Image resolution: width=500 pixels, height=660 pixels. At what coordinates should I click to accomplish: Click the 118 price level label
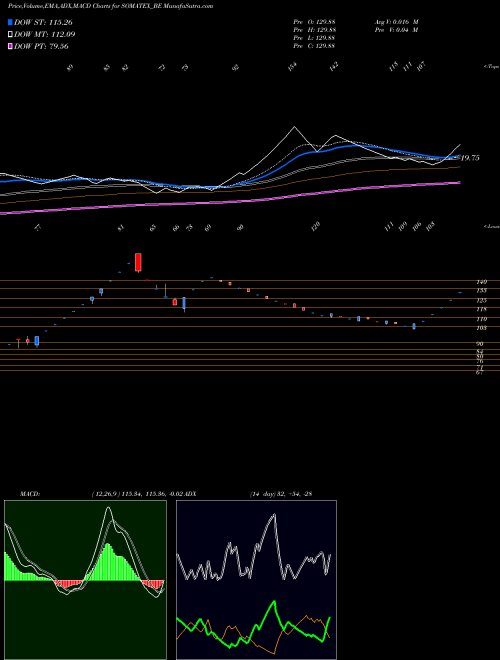(482, 309)
